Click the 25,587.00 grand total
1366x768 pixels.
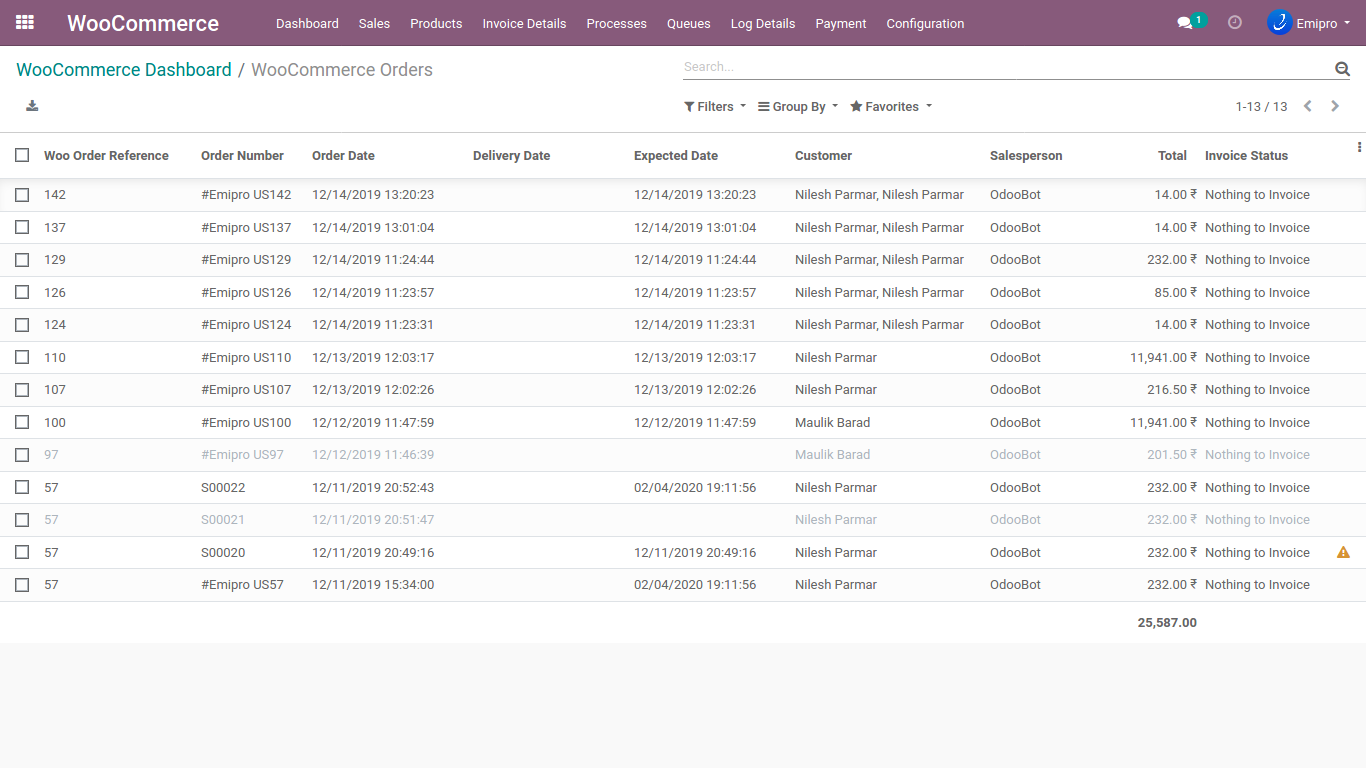coord(1167,622)
